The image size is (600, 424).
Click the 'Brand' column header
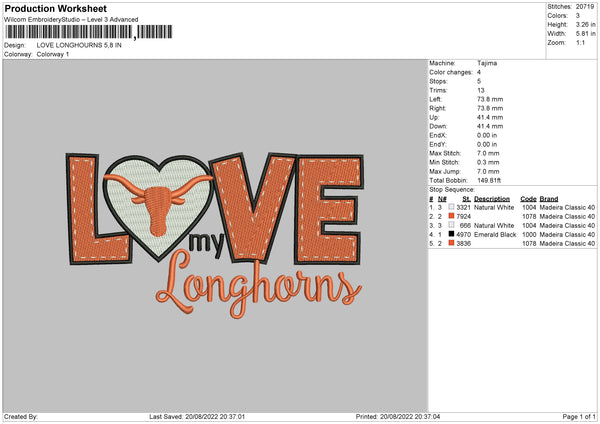coord(549,199)
